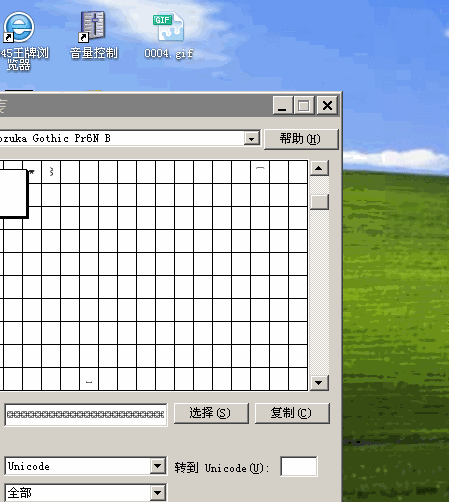Close the character map window
The image size is (449, 502).
pos(327,106)
